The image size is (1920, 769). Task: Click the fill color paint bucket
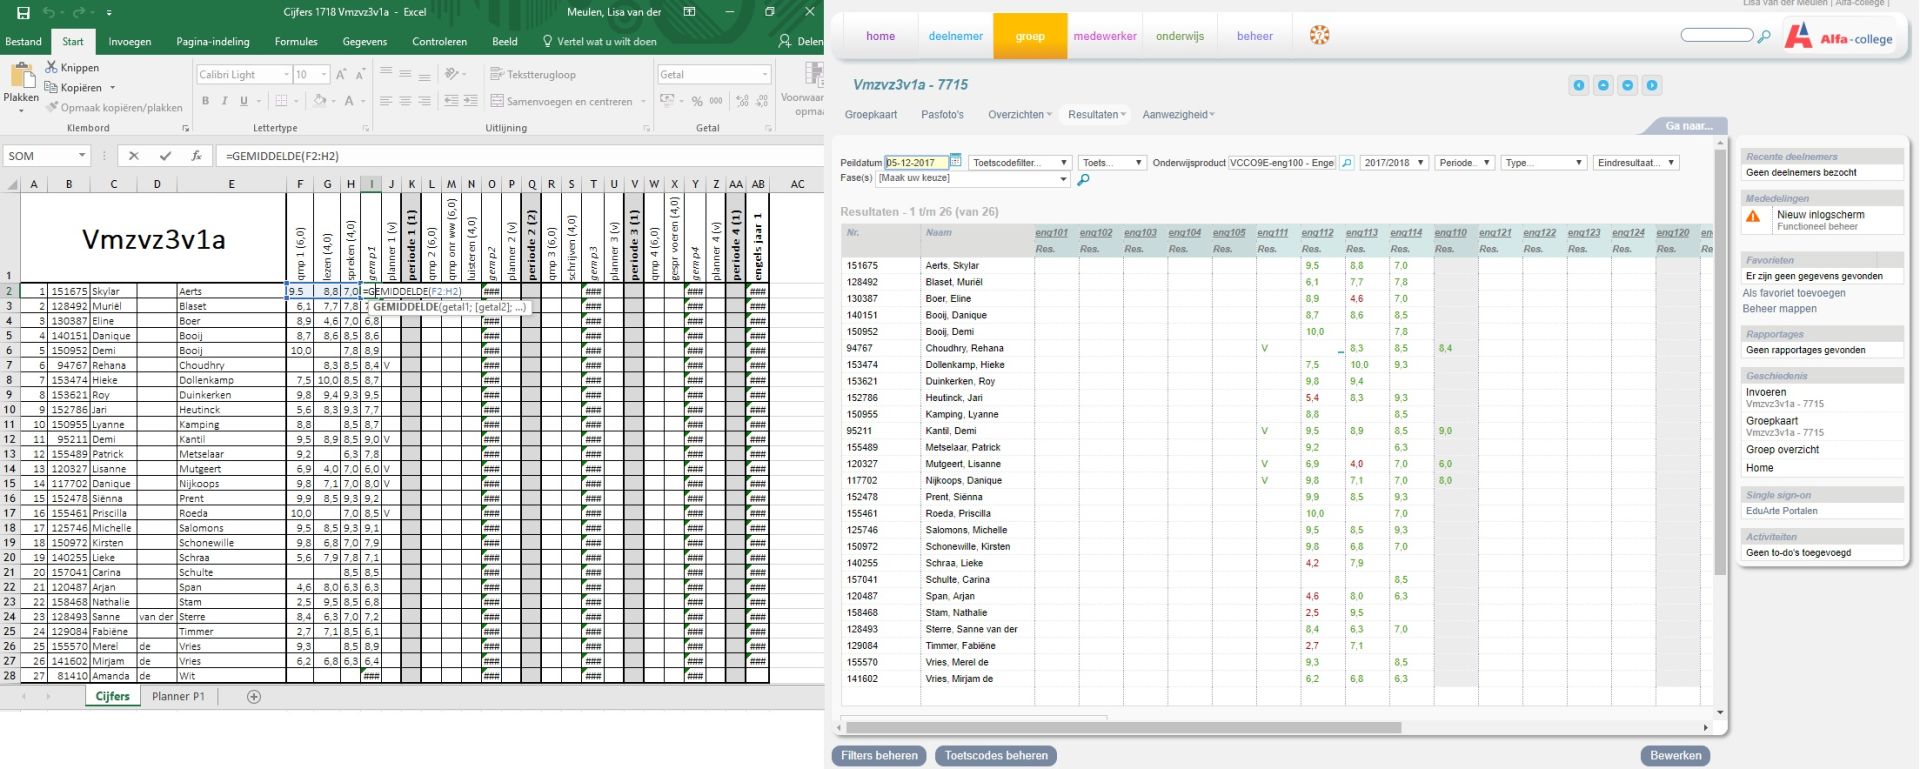pos(319,101)
